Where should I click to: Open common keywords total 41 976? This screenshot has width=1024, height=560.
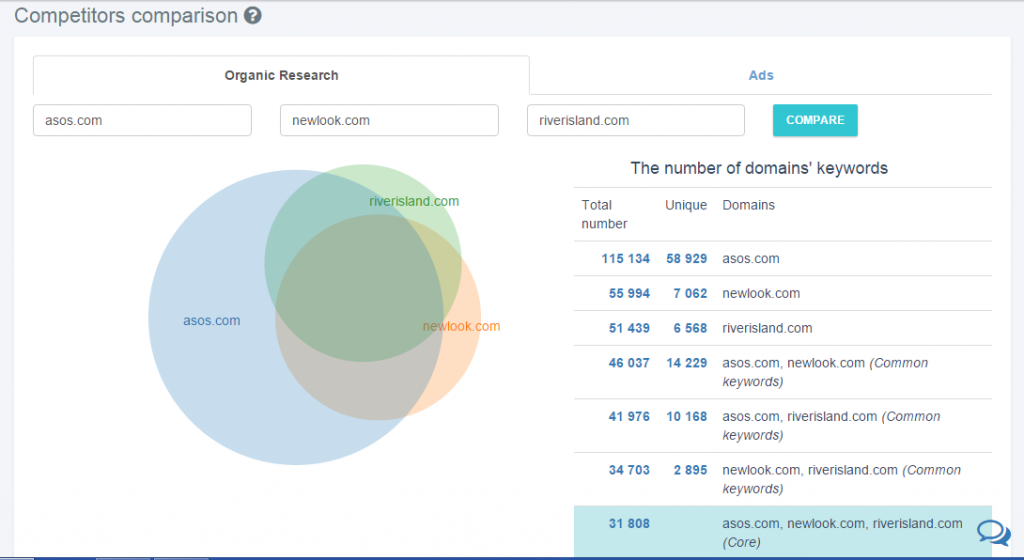pyautogui.click(x=629, y=416)
